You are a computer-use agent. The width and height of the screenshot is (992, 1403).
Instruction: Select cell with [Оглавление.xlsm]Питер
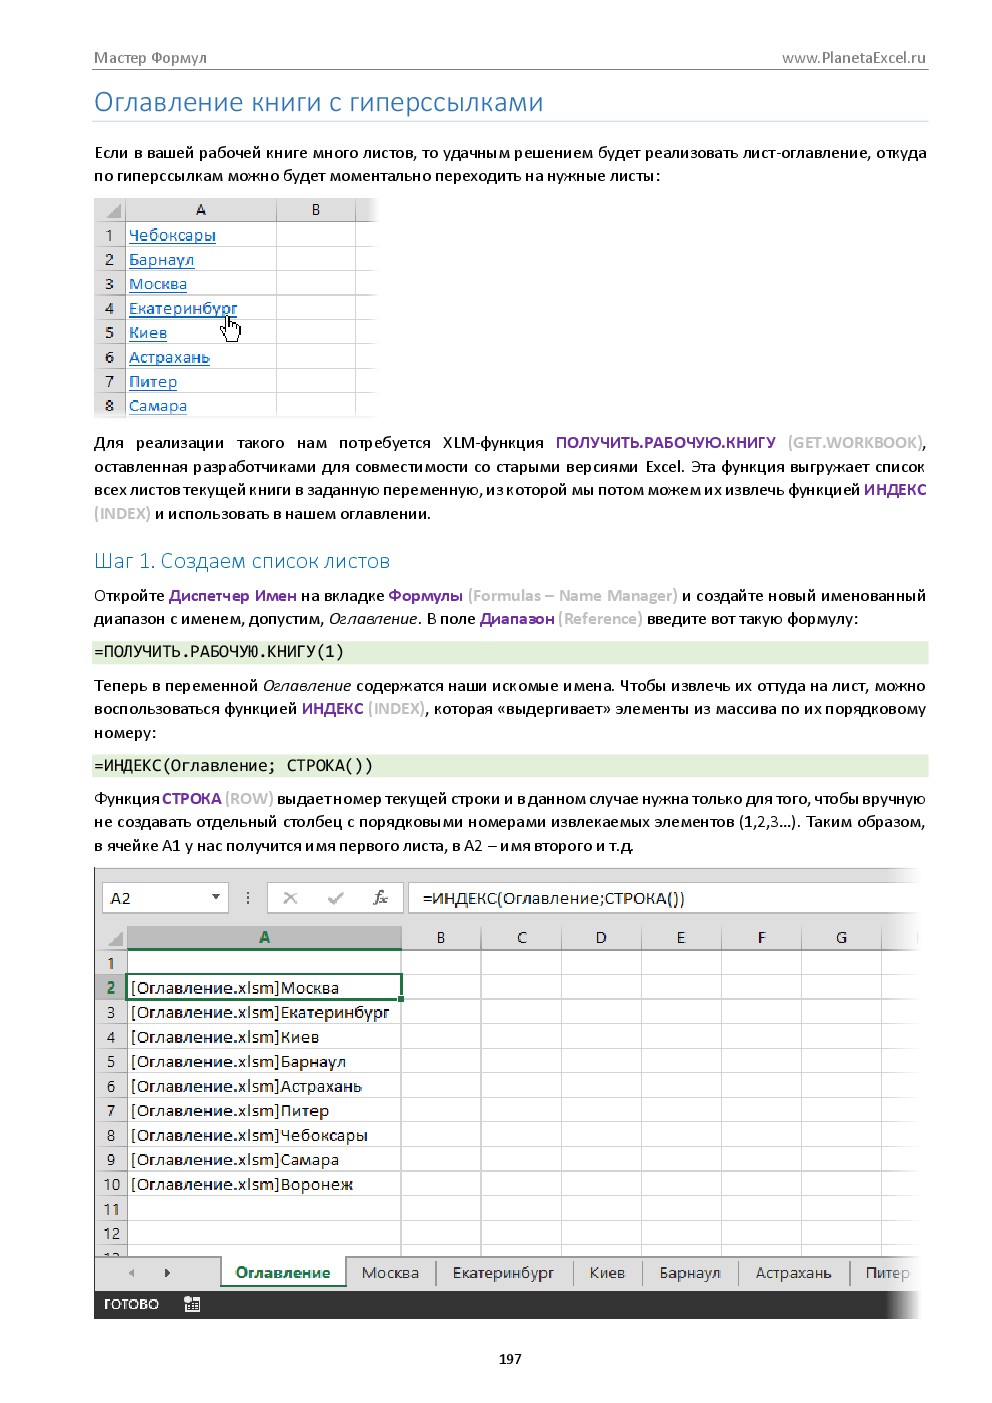tap(264, 1111)
